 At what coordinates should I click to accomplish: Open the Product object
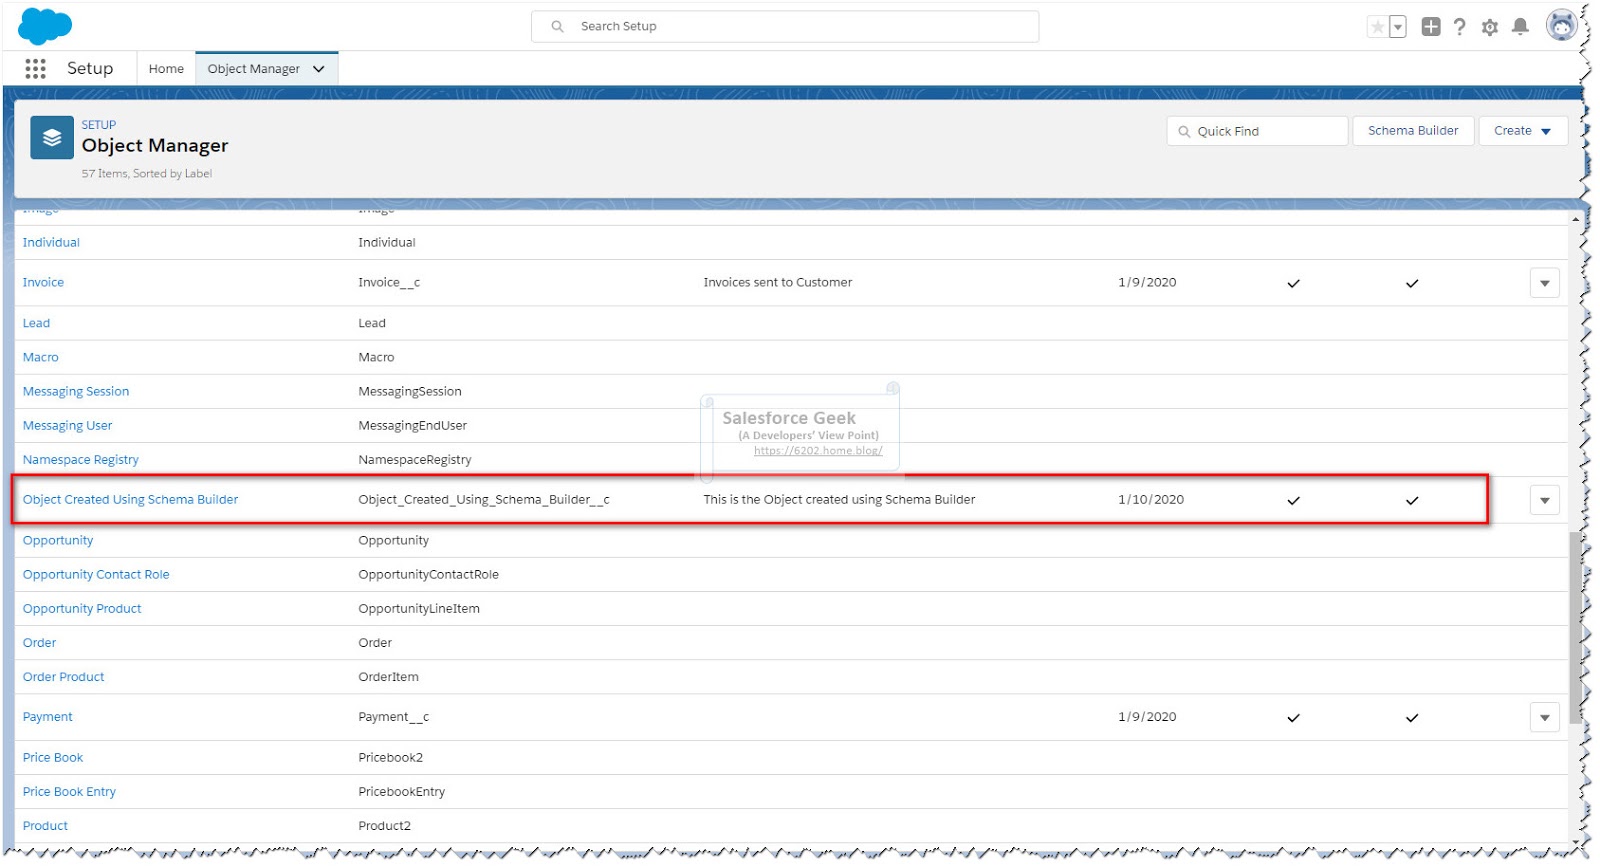(x=45, y=826)
